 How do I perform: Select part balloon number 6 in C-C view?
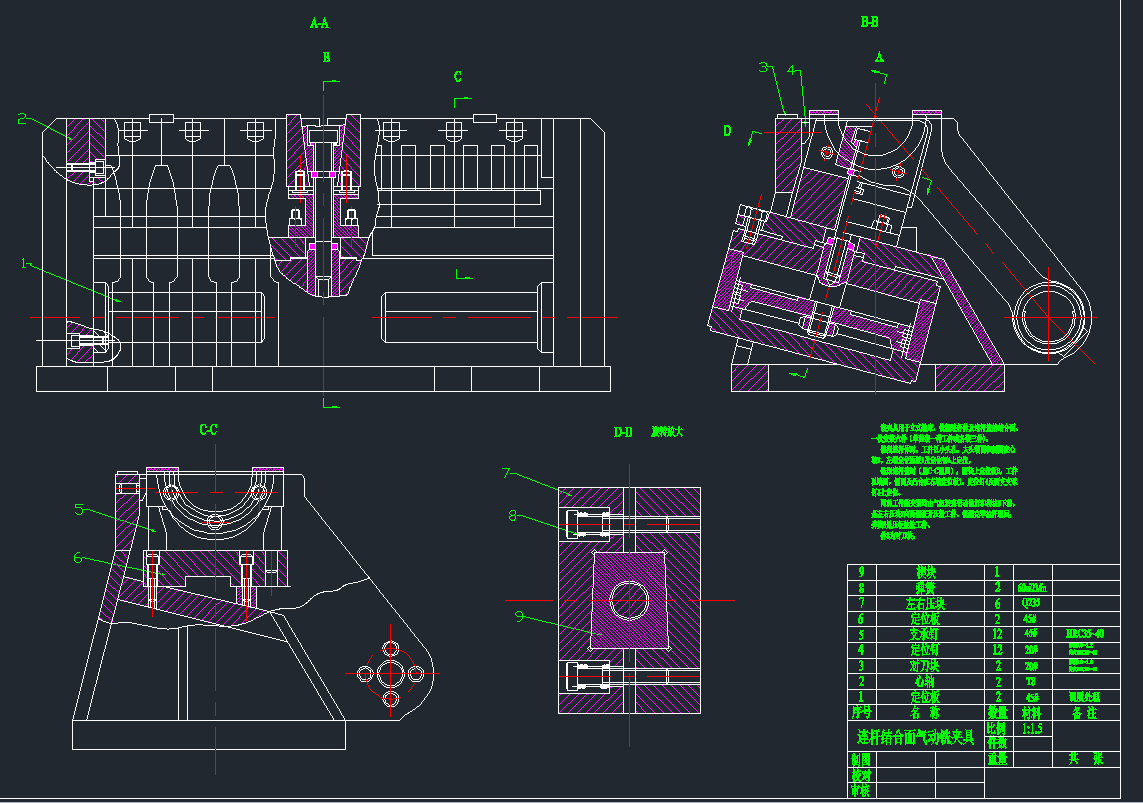pos(77,557)
